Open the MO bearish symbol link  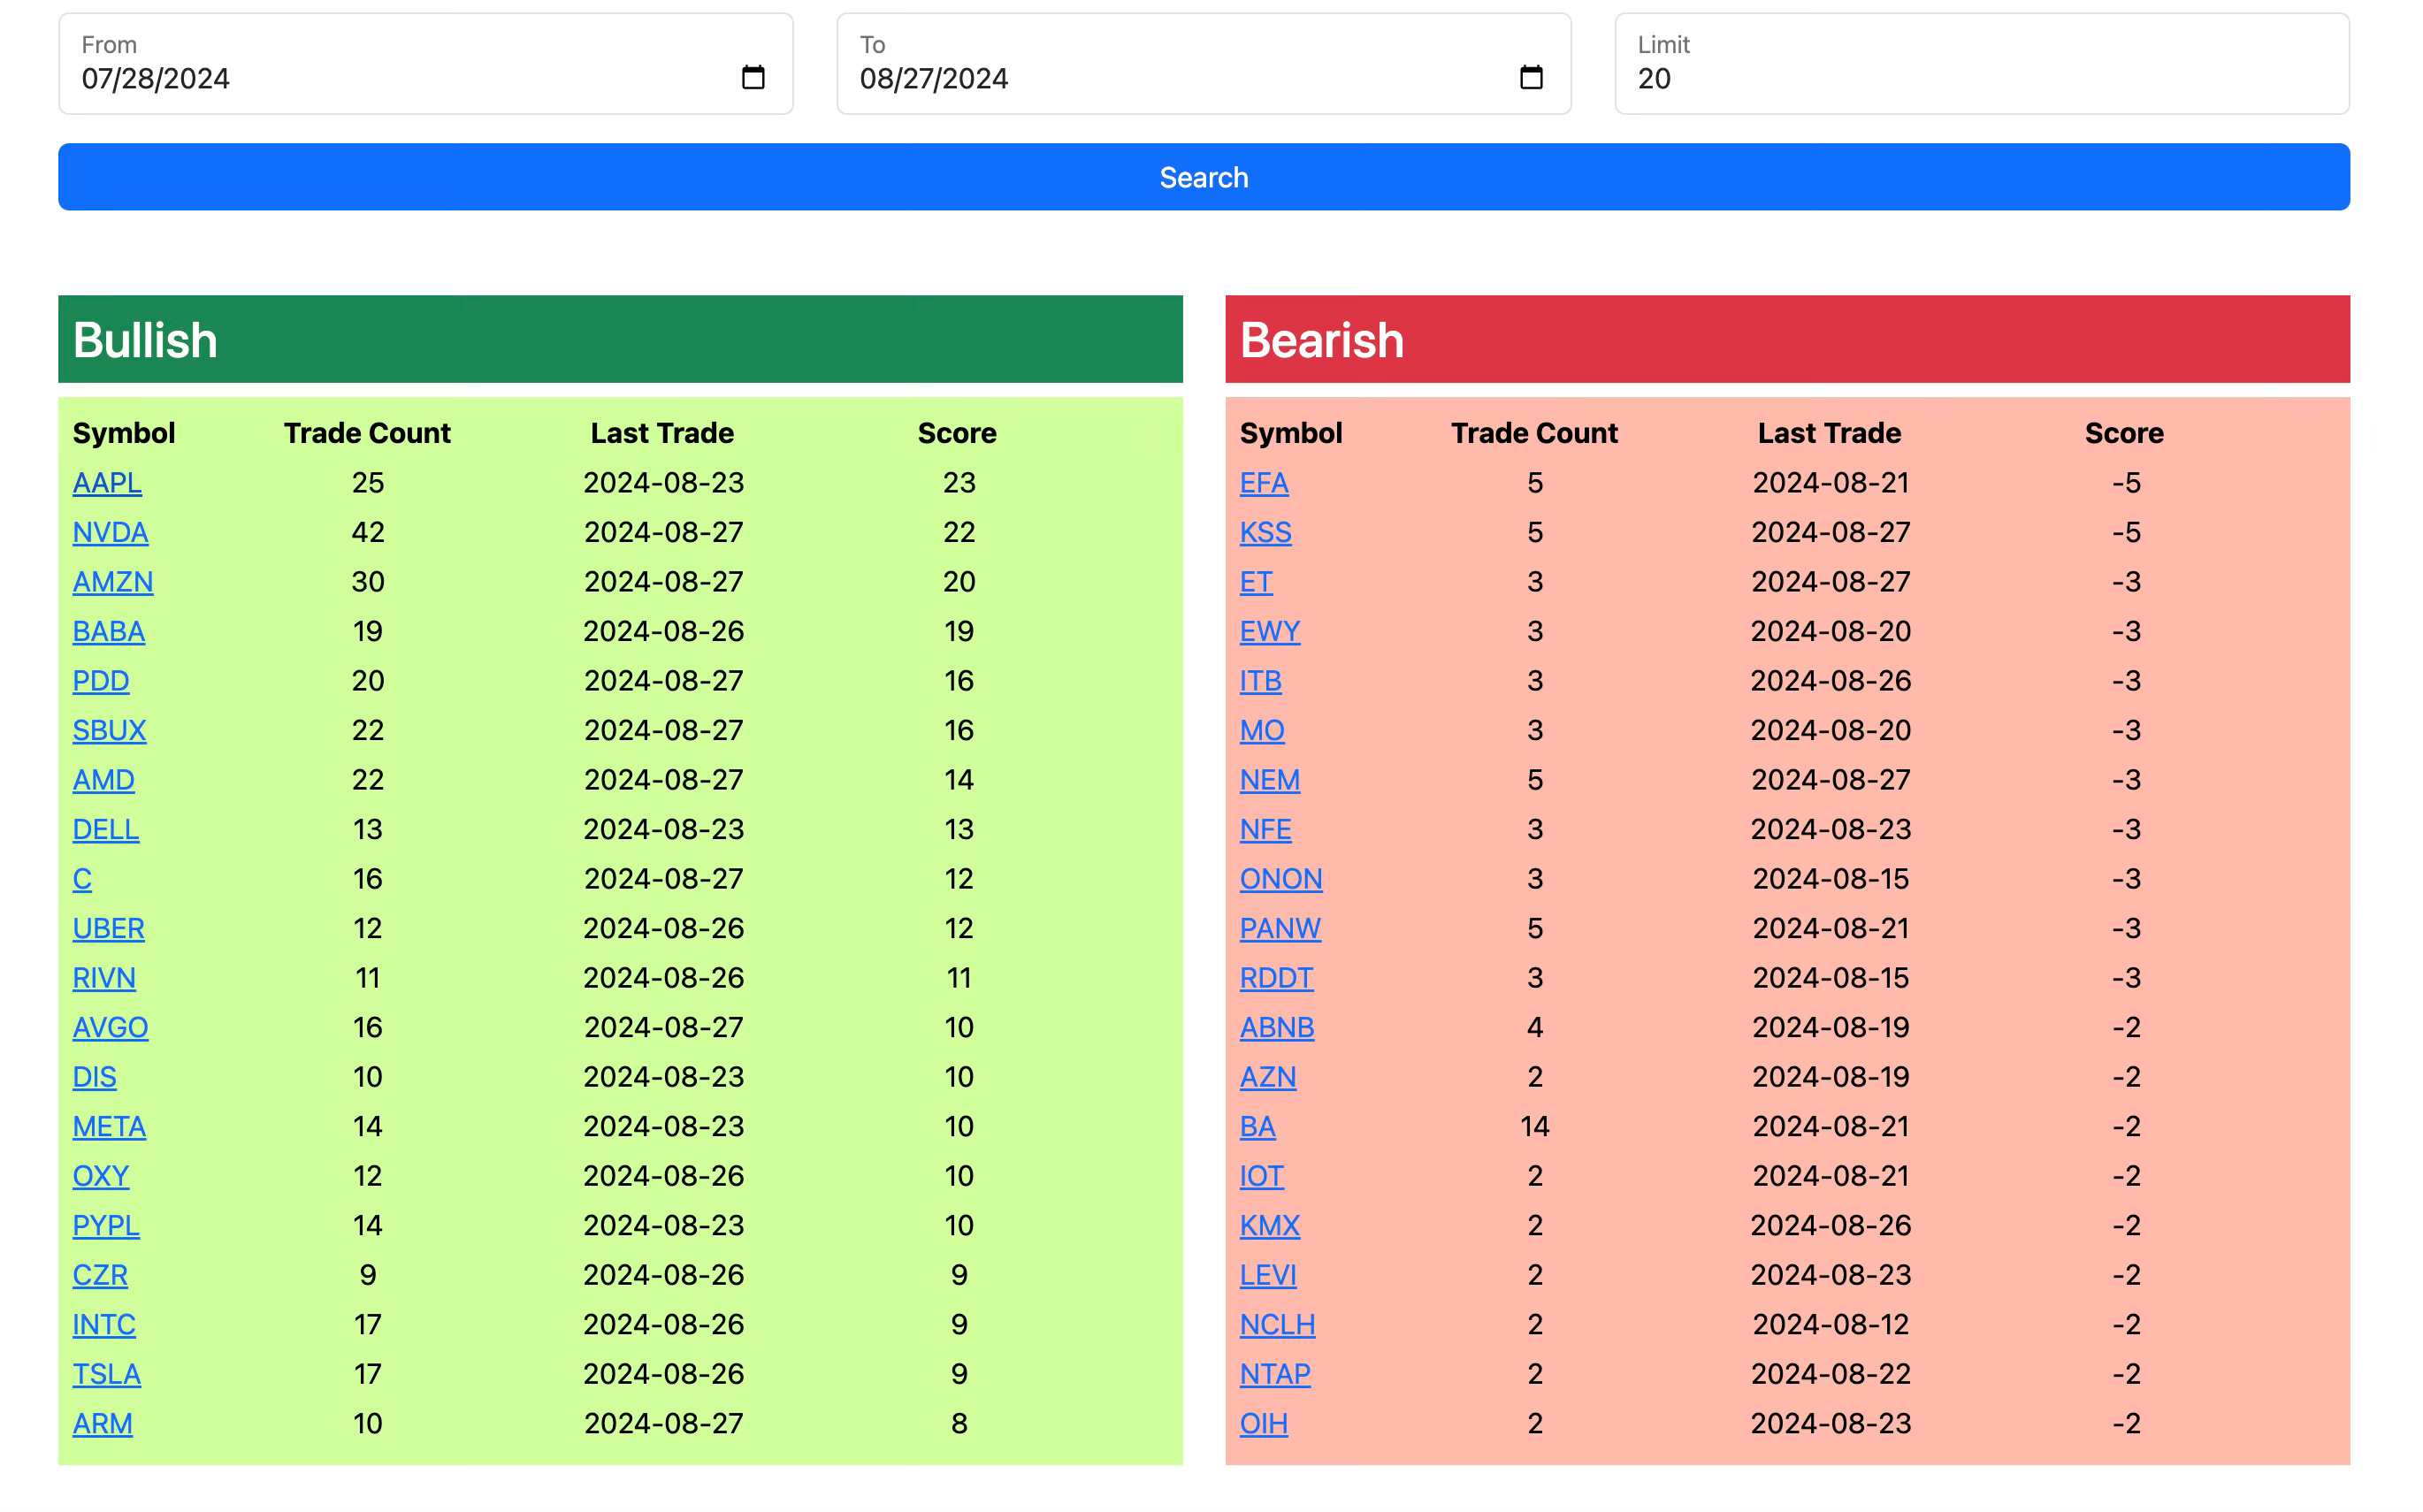[x=1262, y=730]
